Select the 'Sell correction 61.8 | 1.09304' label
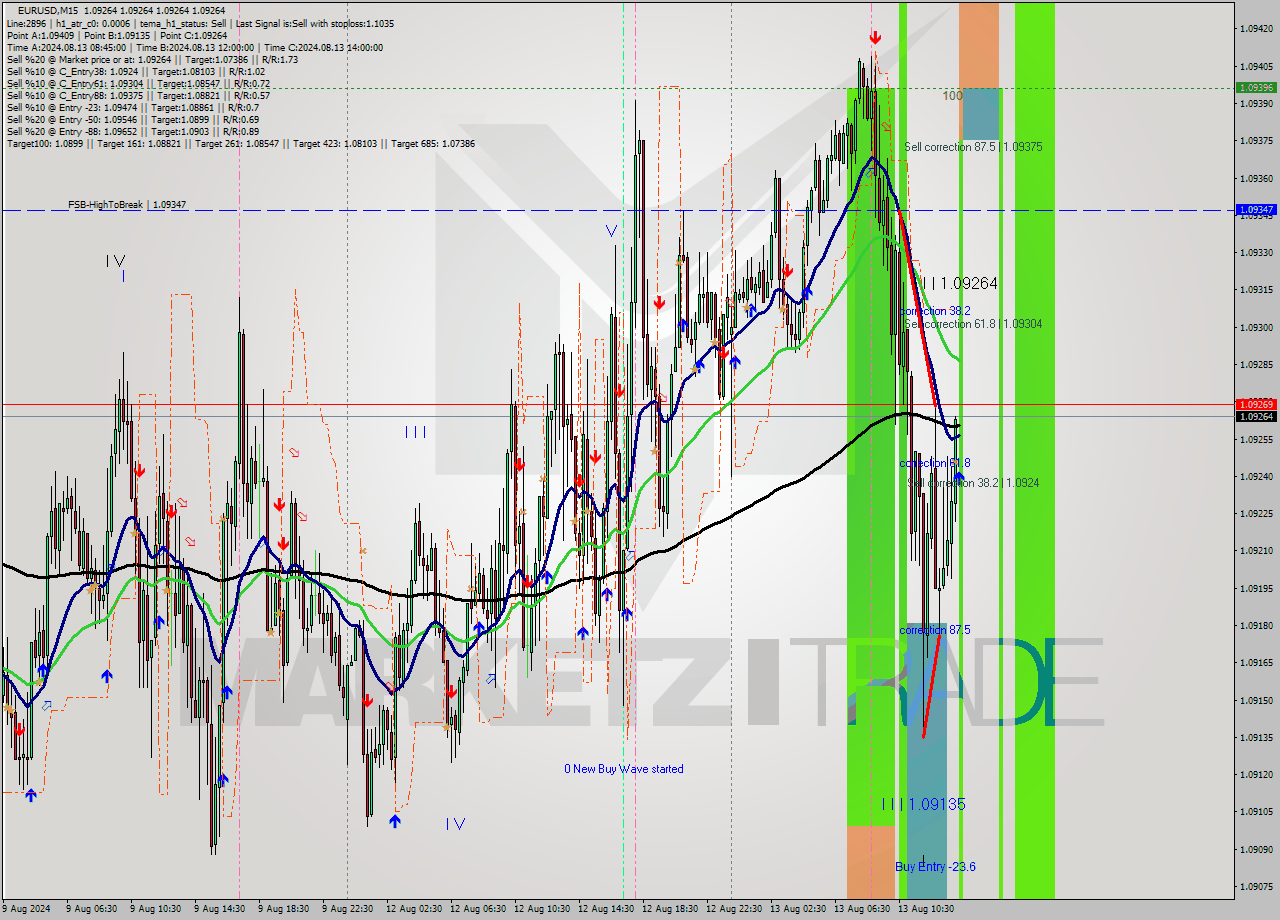The width and height of the screenshot is (1280, 920). pos(973,324)
